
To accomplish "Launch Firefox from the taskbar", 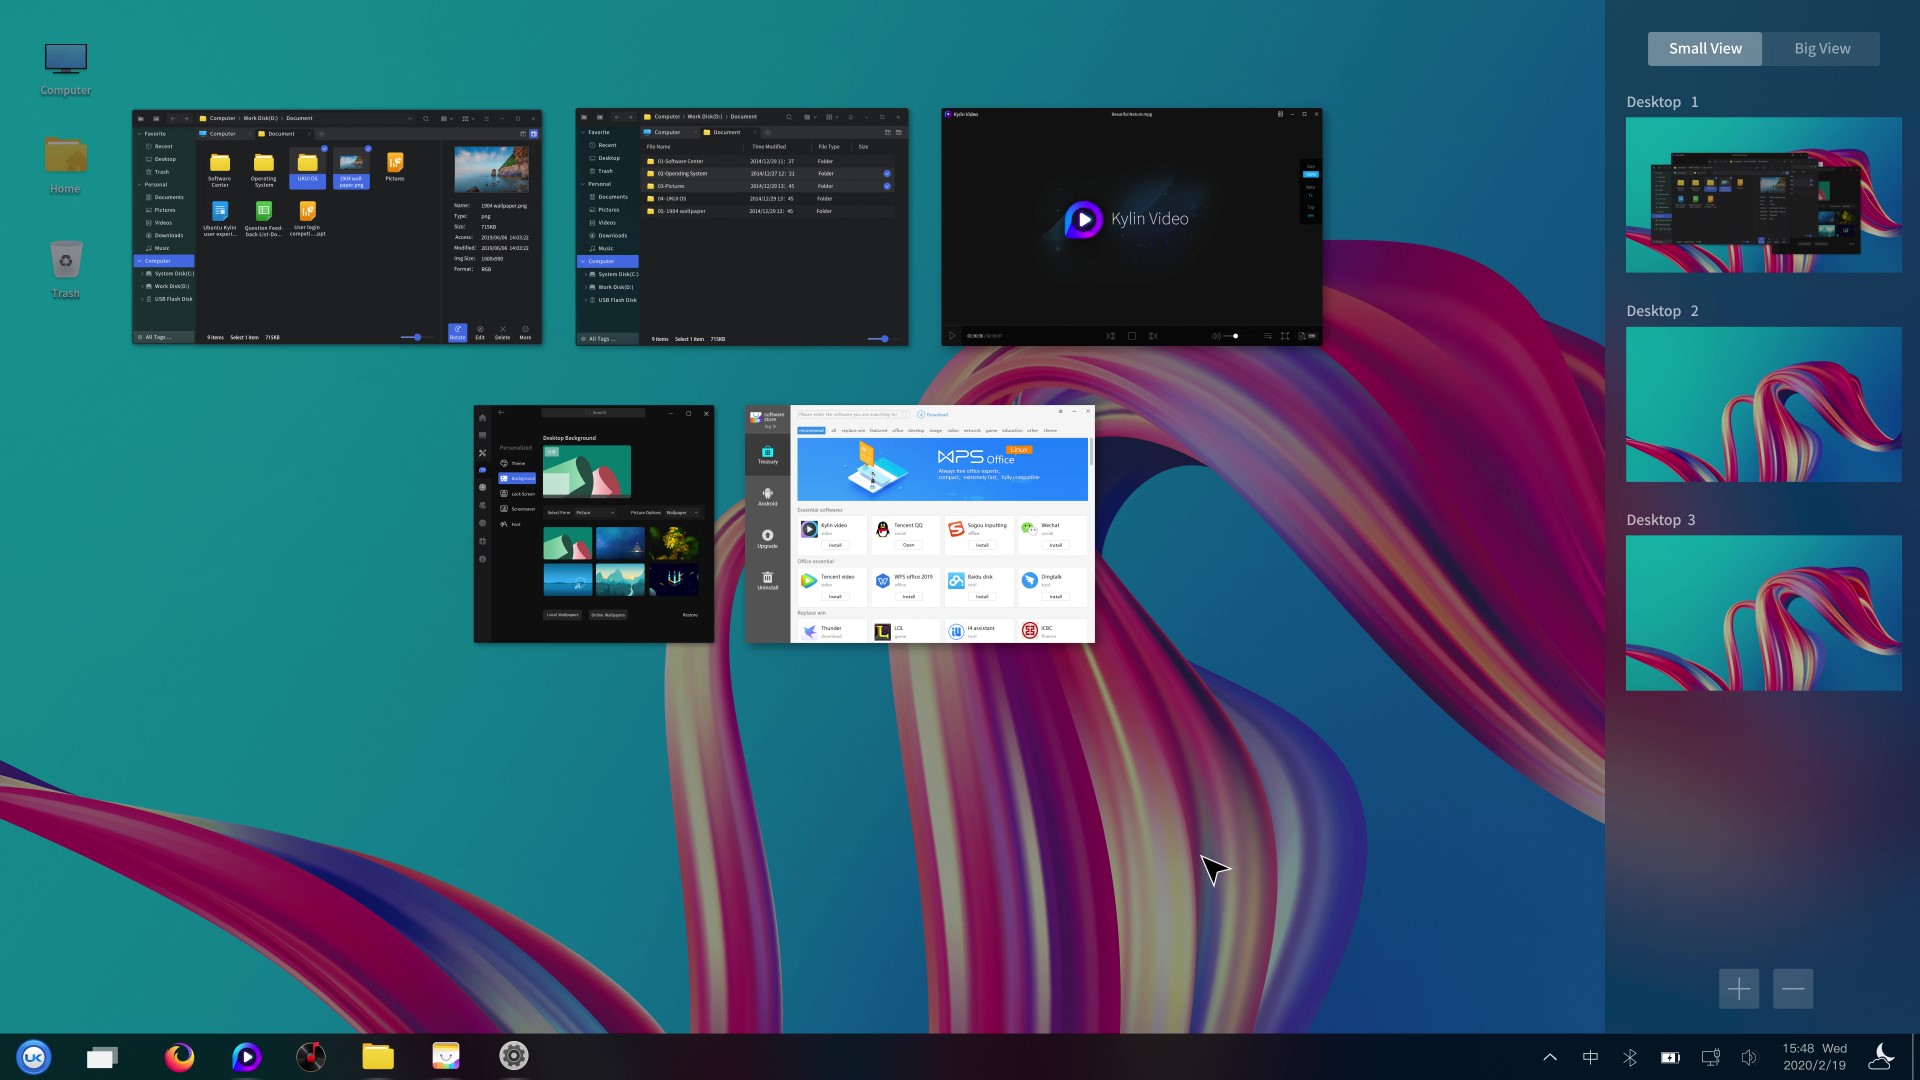I will tap(179, 1056).
